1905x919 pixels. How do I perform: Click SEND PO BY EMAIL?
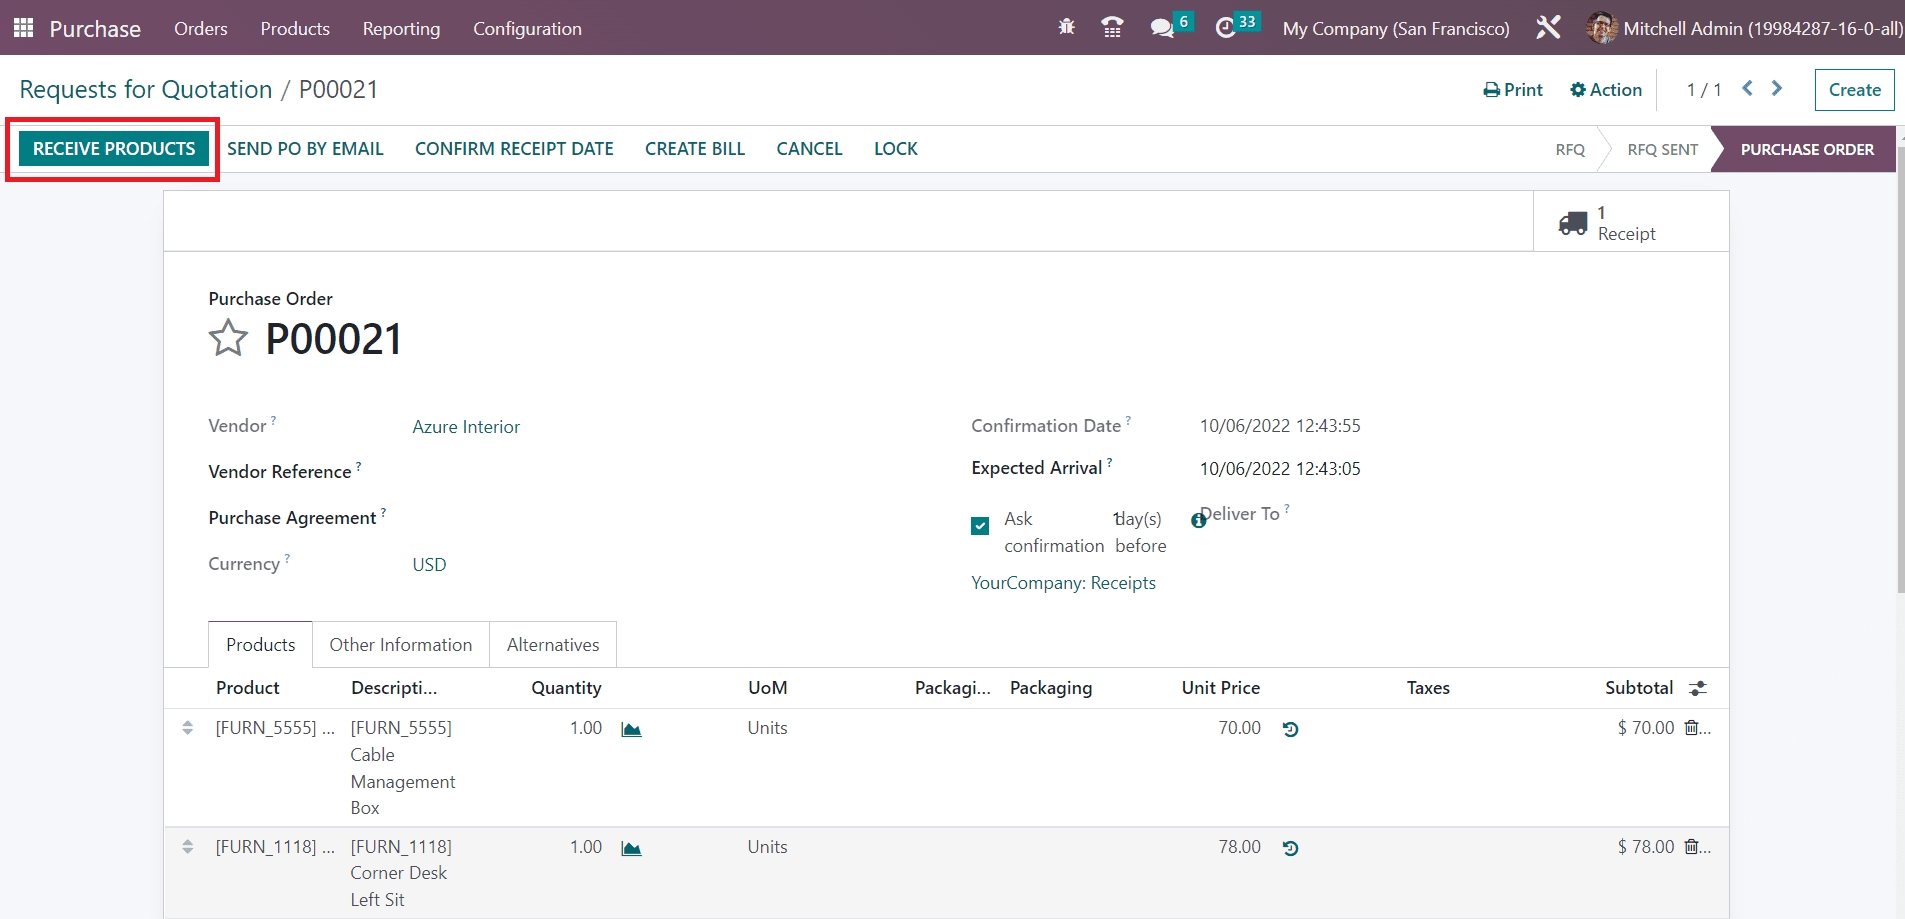click(305, 148)
